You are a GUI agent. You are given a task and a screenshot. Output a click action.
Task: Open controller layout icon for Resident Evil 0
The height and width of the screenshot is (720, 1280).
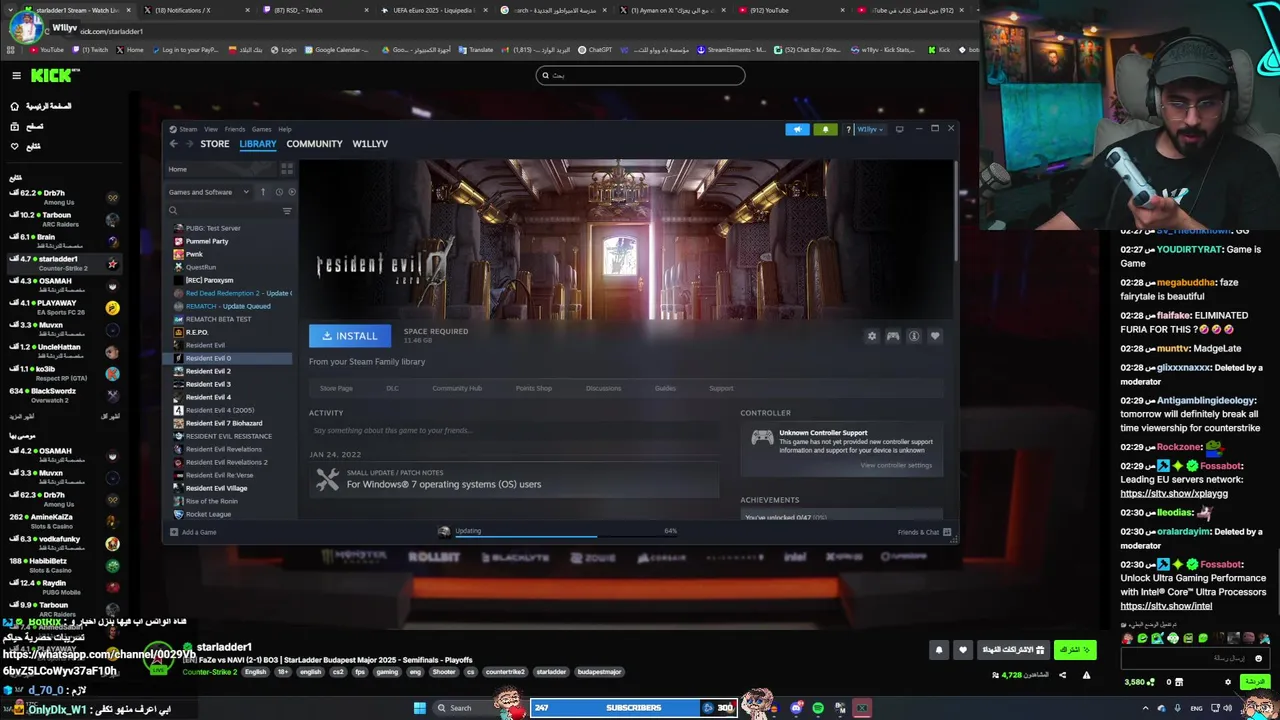(893, 336)
